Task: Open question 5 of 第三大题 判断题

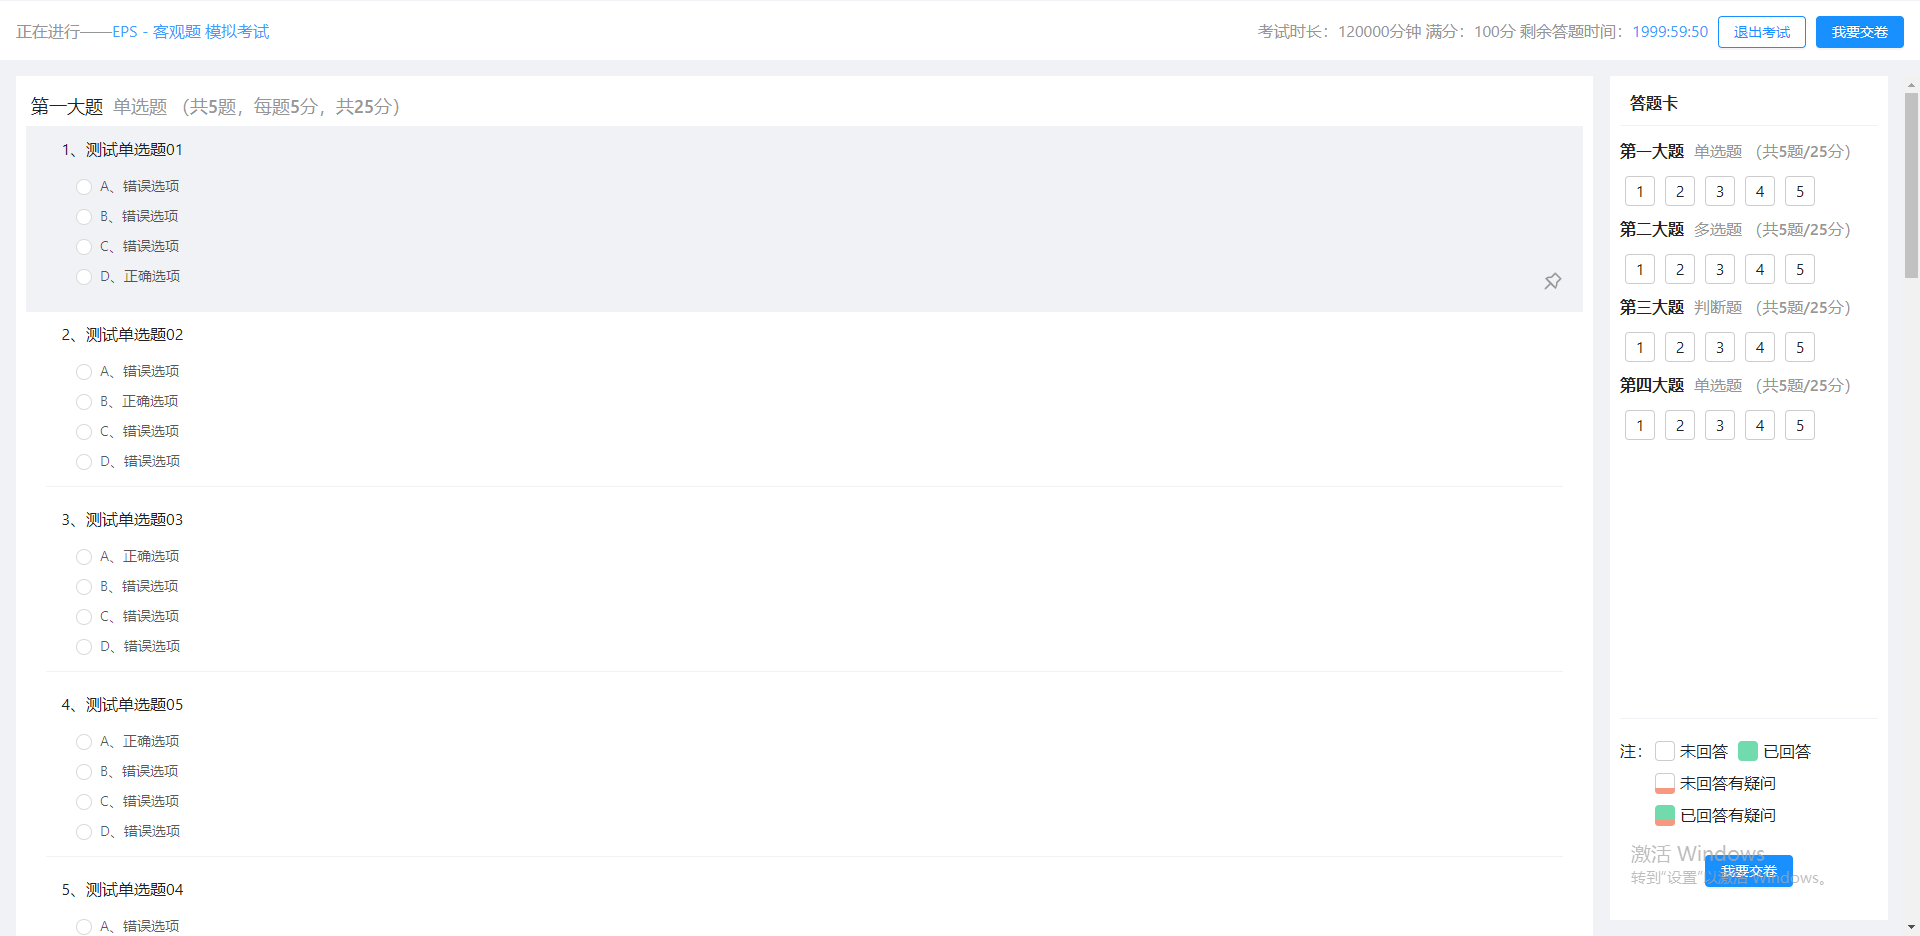Action: 1799,348
